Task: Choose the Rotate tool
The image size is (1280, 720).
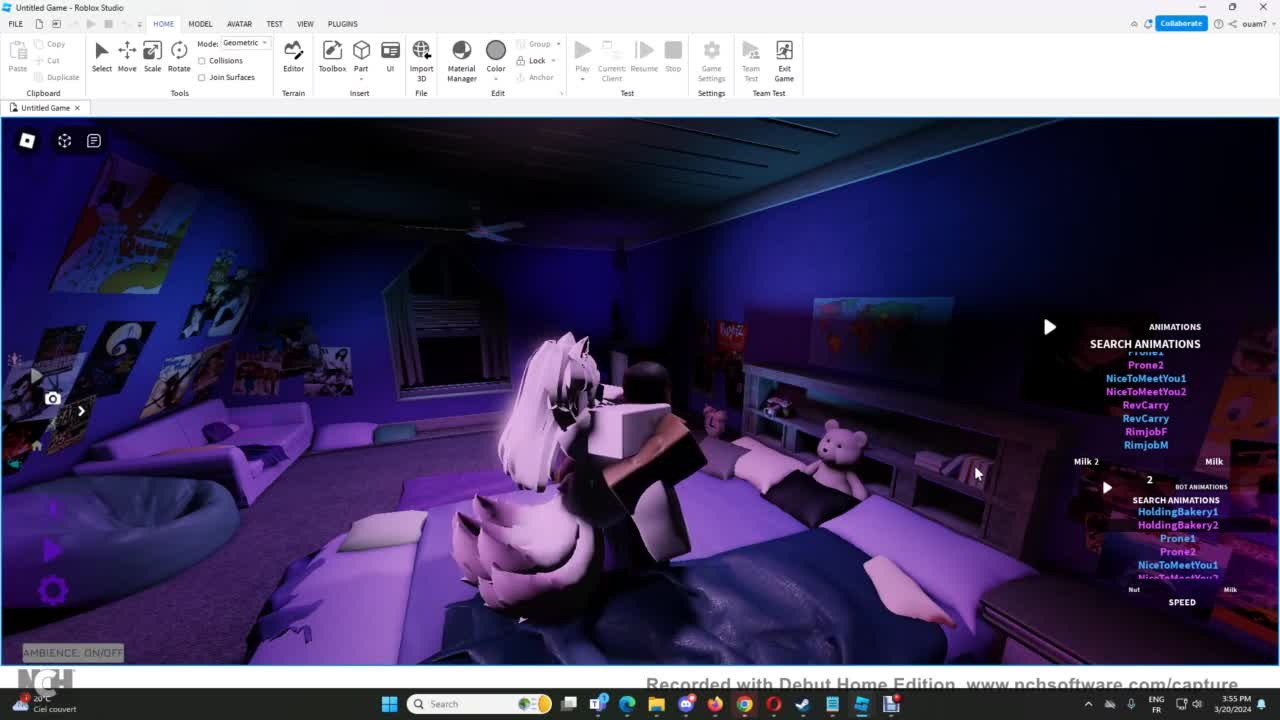Action: coord(179,56)
